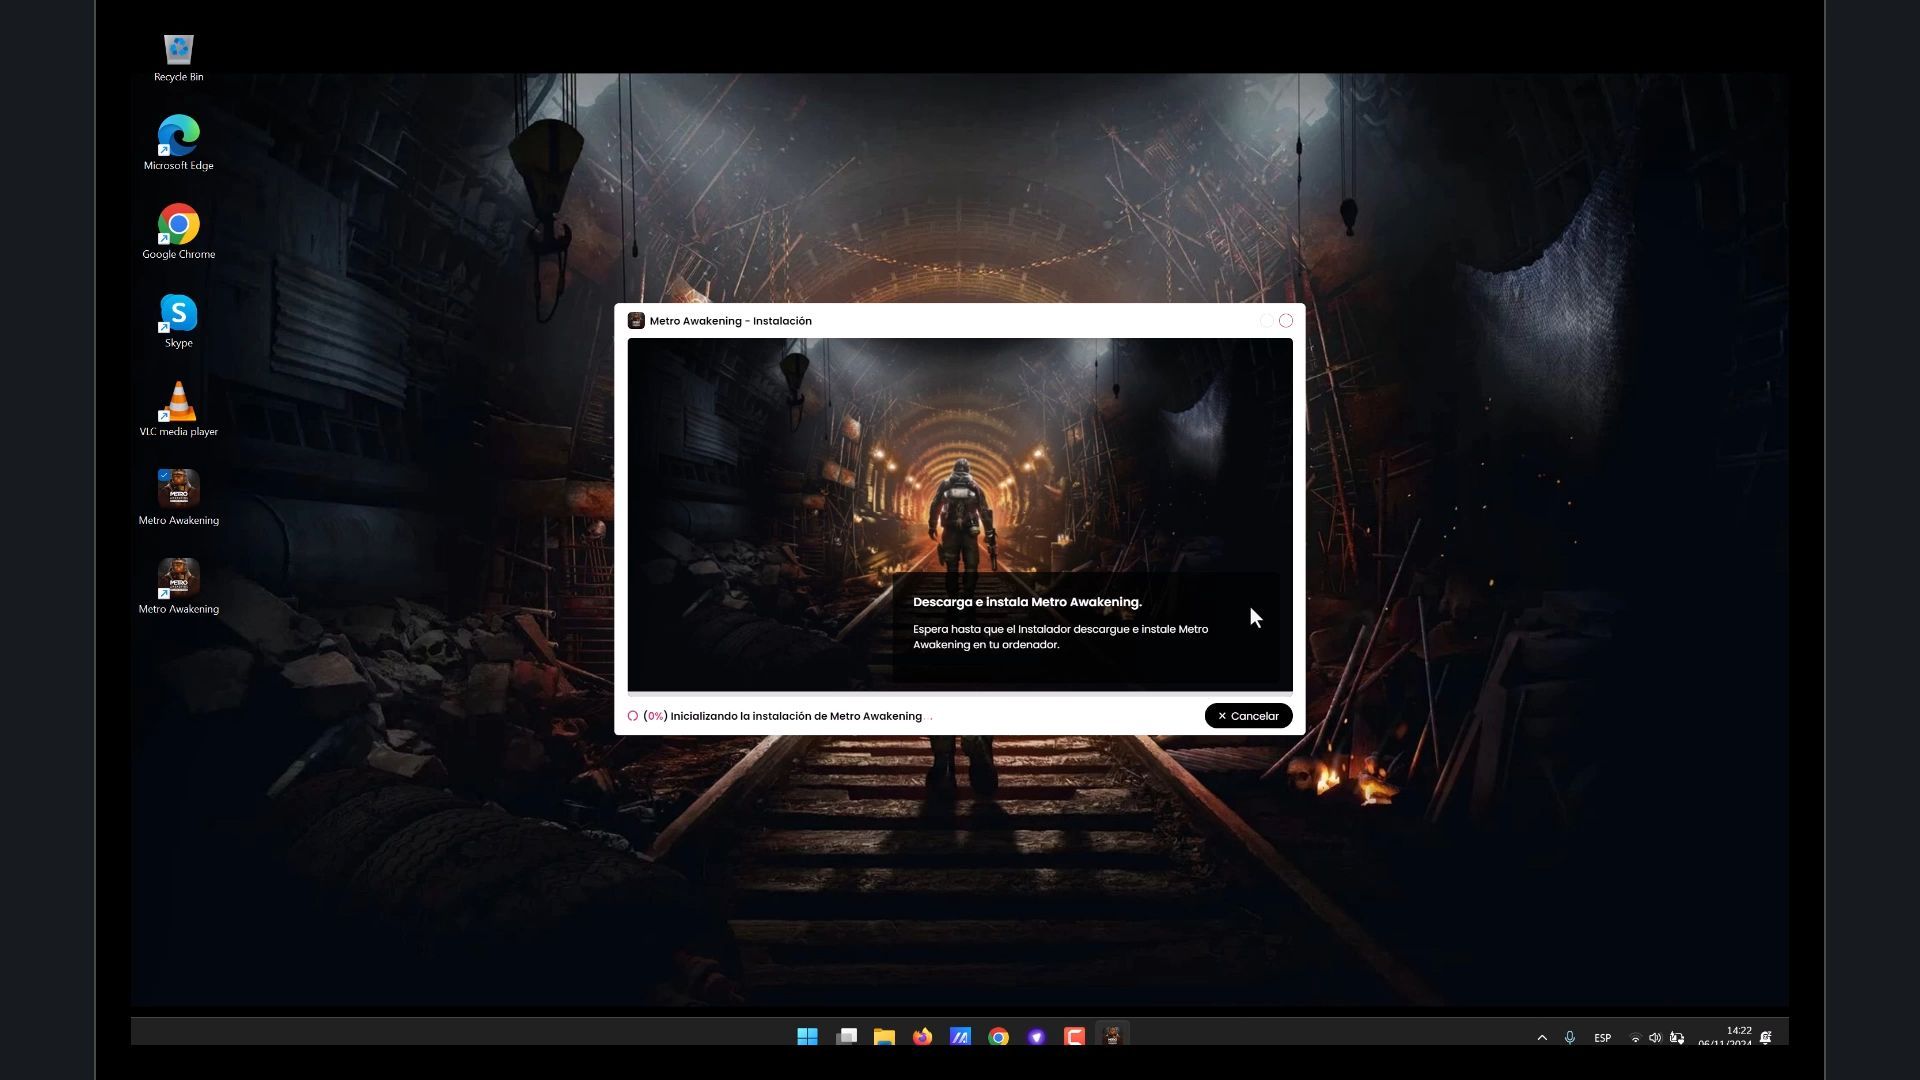Image resolution: width=1920 pixels, height=1080 pixels.
Task: Click the faint minimize circle in installer title bar
Action: coord(1266,321)
